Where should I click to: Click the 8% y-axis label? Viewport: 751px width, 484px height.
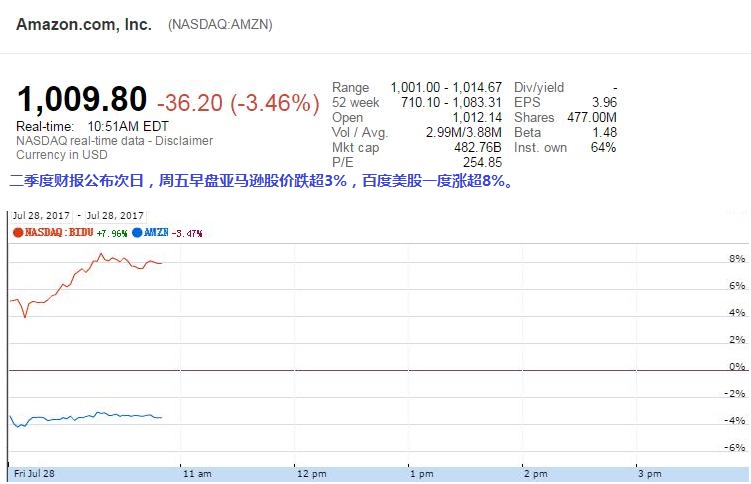point(737,259)
